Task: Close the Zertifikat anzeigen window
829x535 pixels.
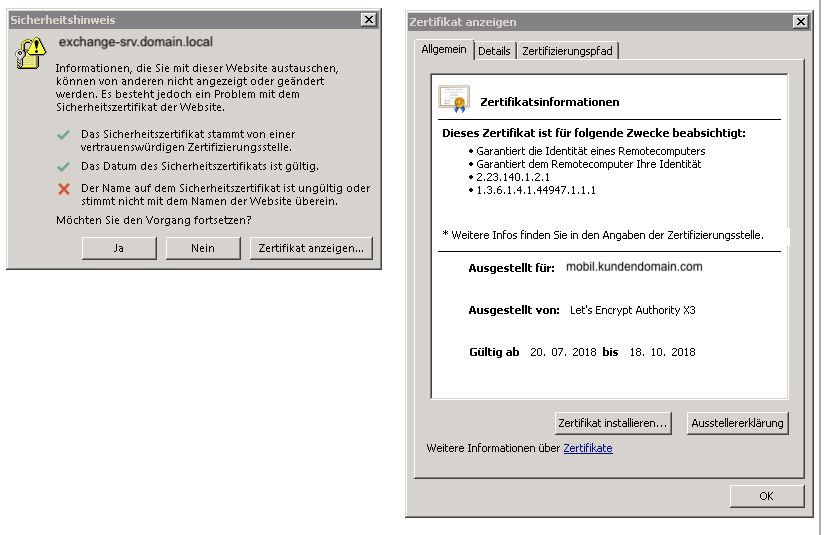Action: pos(800,22)
